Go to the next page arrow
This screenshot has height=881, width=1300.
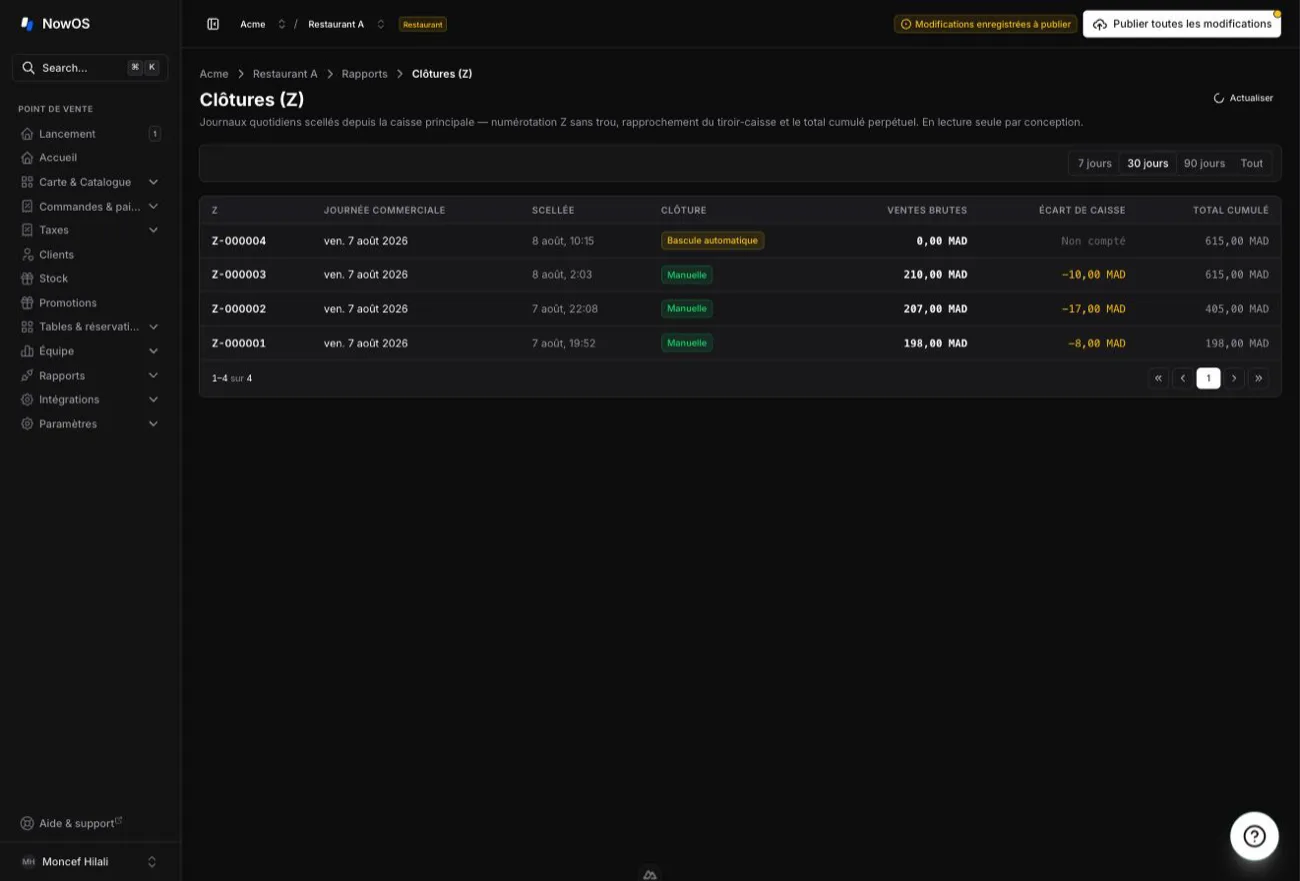pos(1234,378)
